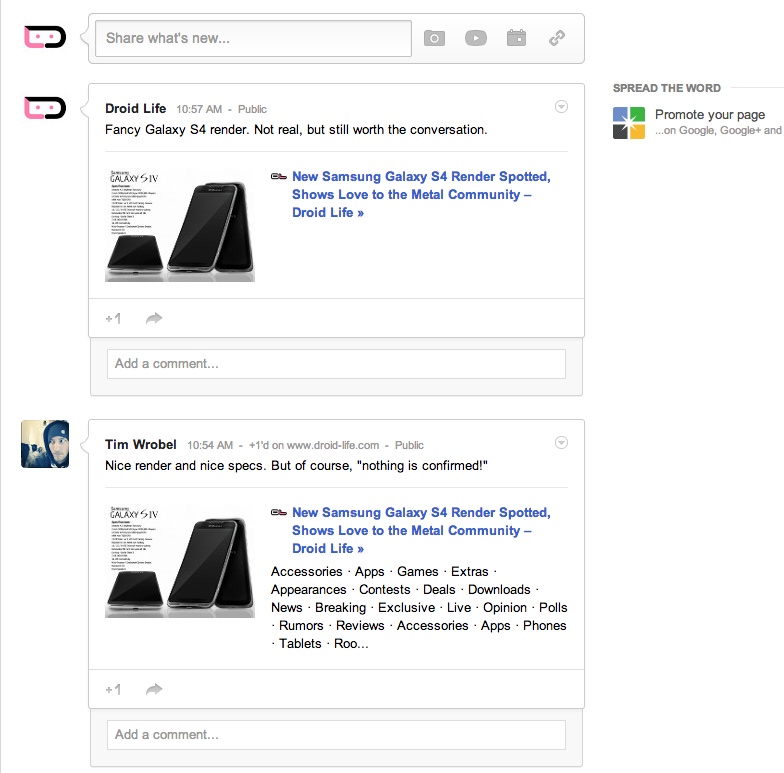Viewport: 784px width, 773px height.
Task: Click Add a comment under Tim Wrobel's post
Action: pyautogui.click(x=336, y=735)
